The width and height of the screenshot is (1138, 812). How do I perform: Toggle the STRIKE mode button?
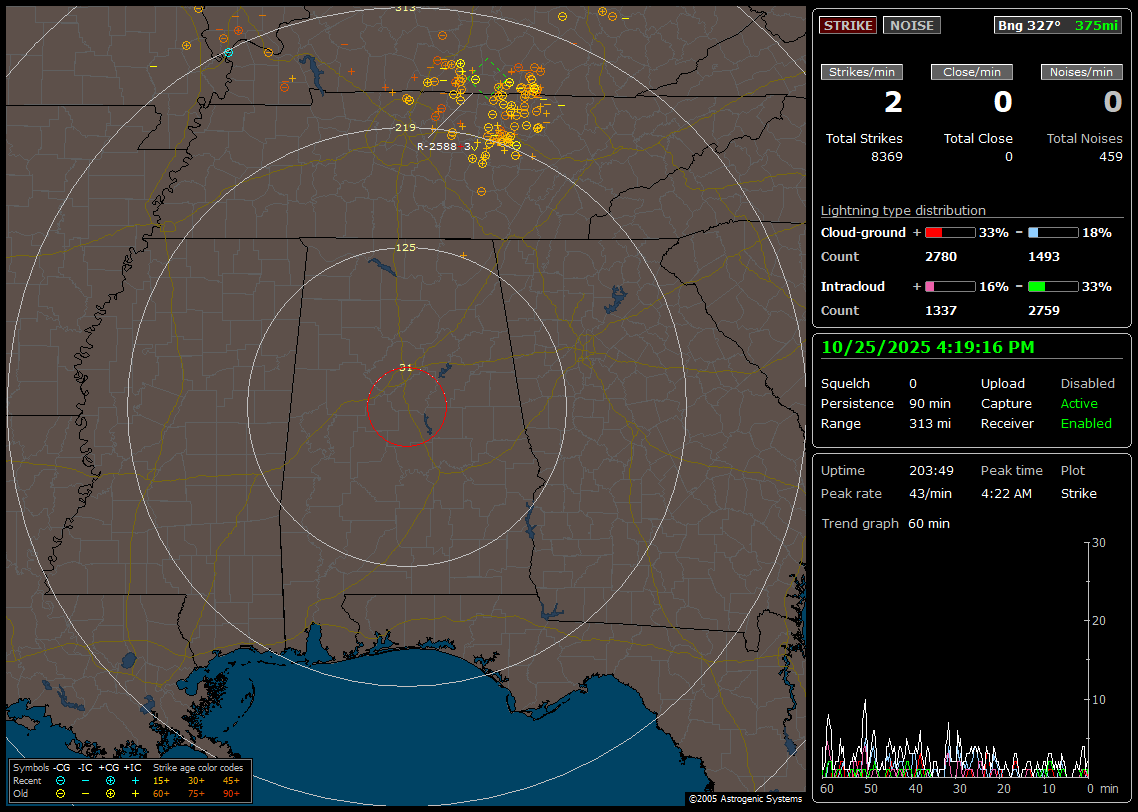click(x=848, y=25)
